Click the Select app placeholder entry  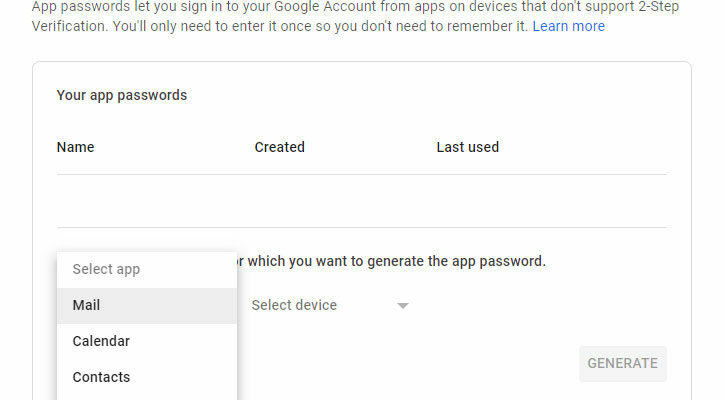click(147, 269)
